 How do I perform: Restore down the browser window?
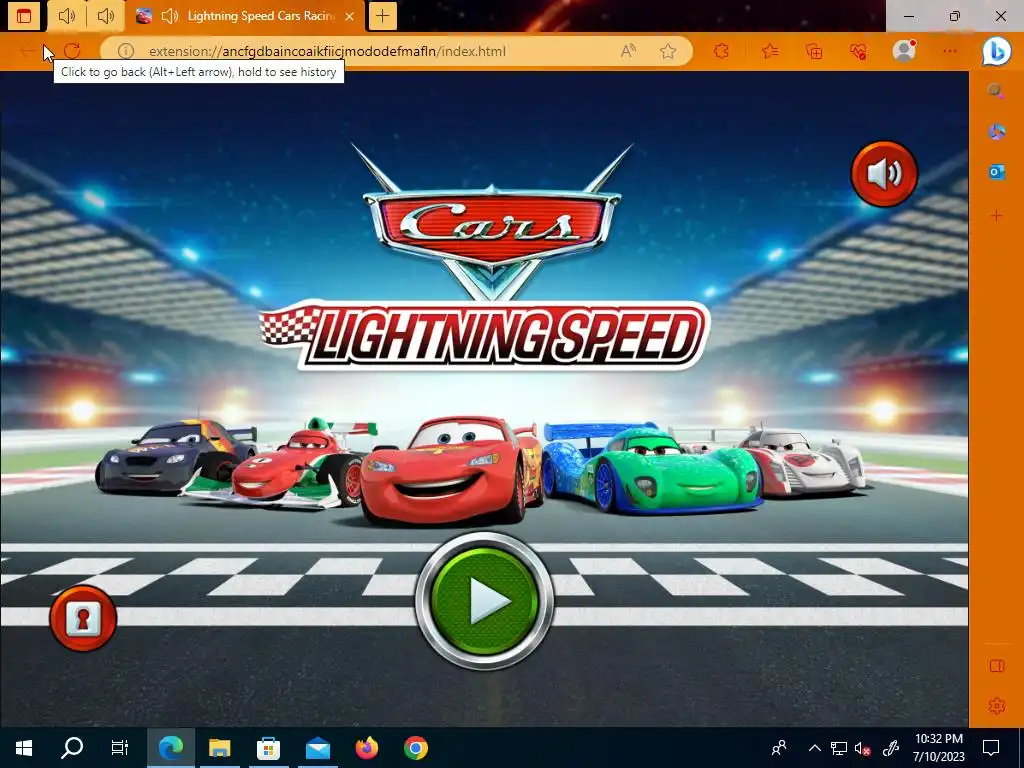point(955,16)
